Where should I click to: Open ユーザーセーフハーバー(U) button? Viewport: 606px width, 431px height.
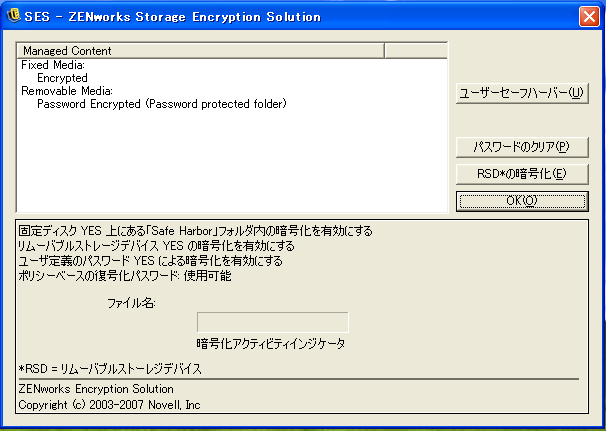coord(521,93)
